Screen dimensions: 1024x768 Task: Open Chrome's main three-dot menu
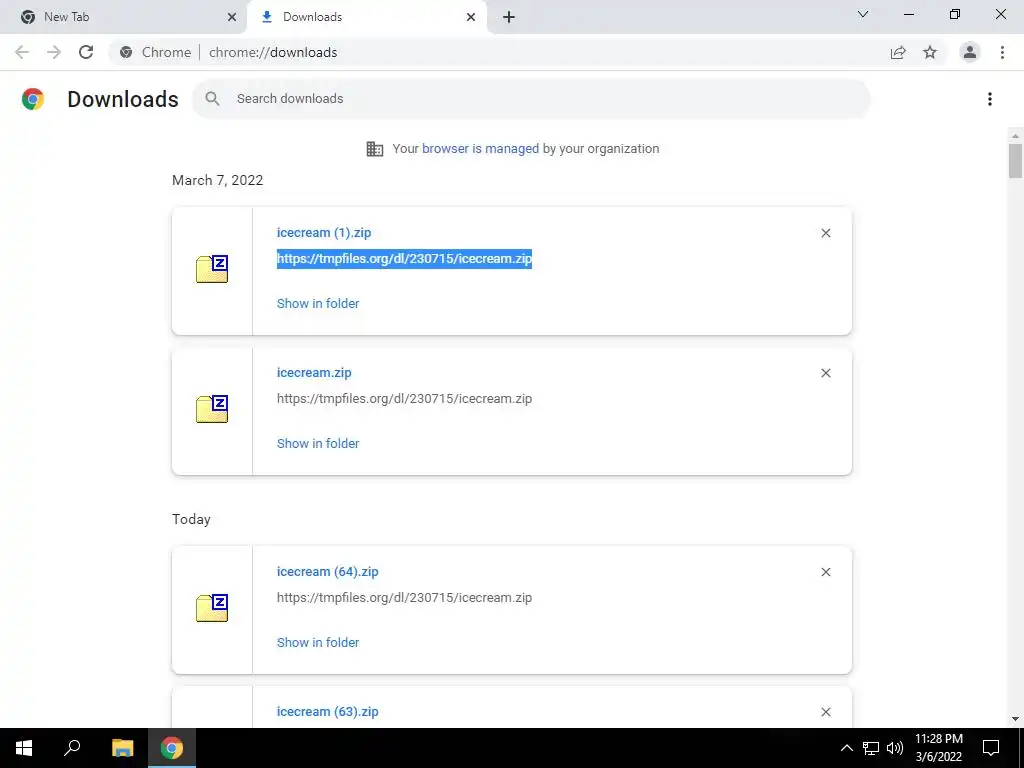tap(1002, 52)
